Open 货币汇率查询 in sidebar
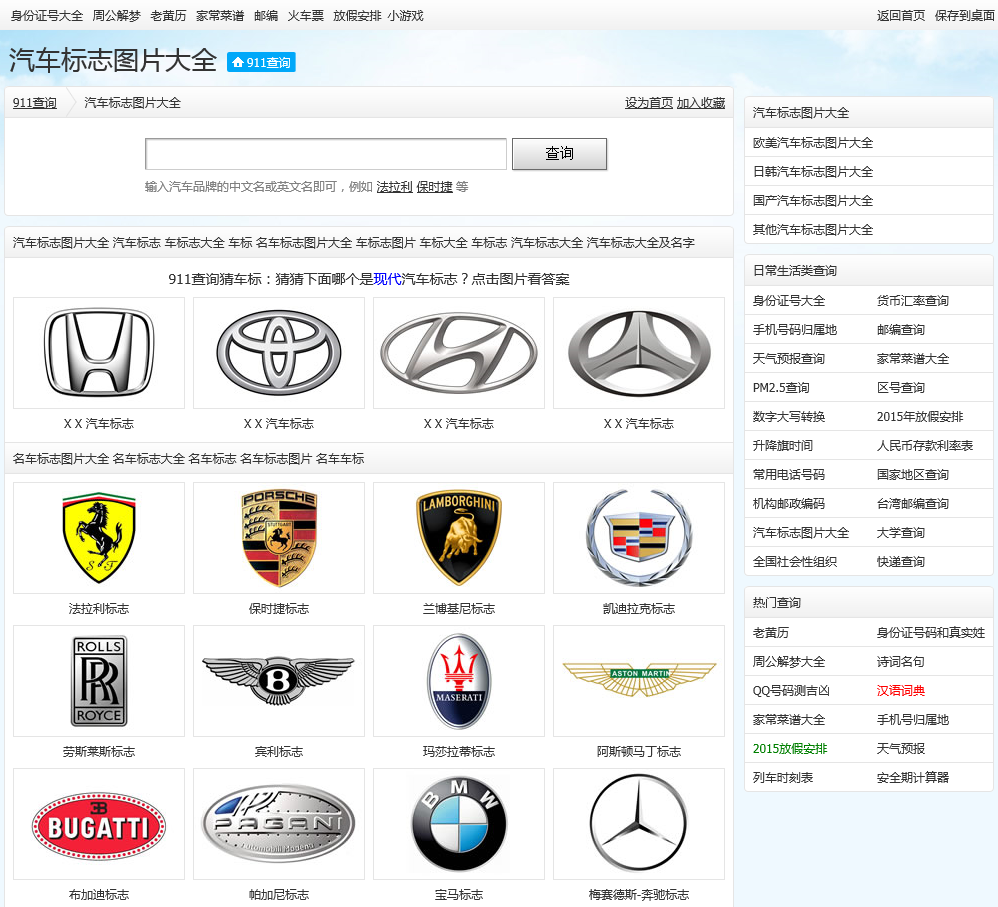Screen dimensions: 998x907 pyautogui.click(x=913, y=300)
